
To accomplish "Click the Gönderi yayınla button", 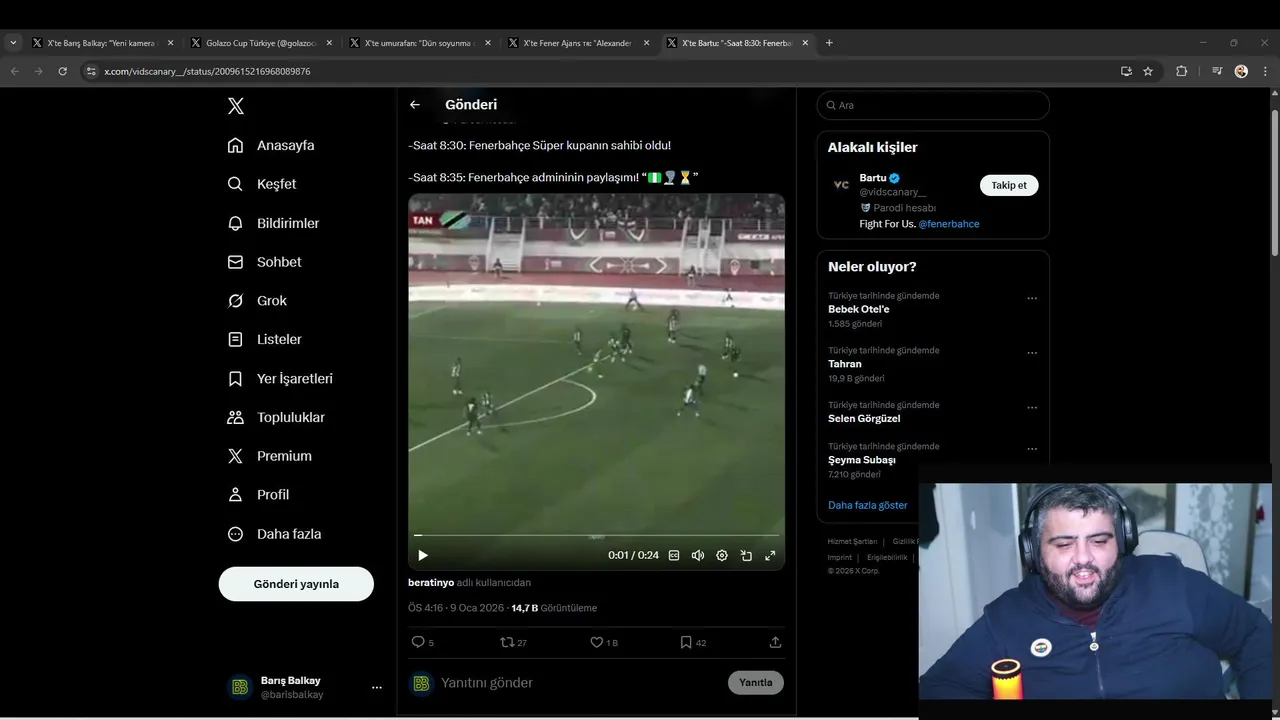I will (296, 584).
